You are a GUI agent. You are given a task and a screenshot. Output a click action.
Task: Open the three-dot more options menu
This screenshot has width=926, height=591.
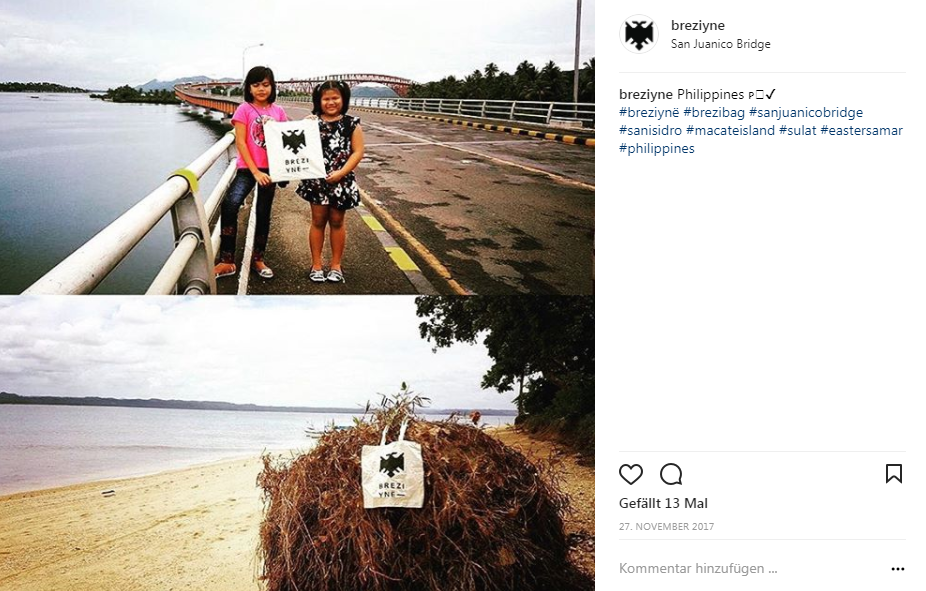(x=898, y=569)
